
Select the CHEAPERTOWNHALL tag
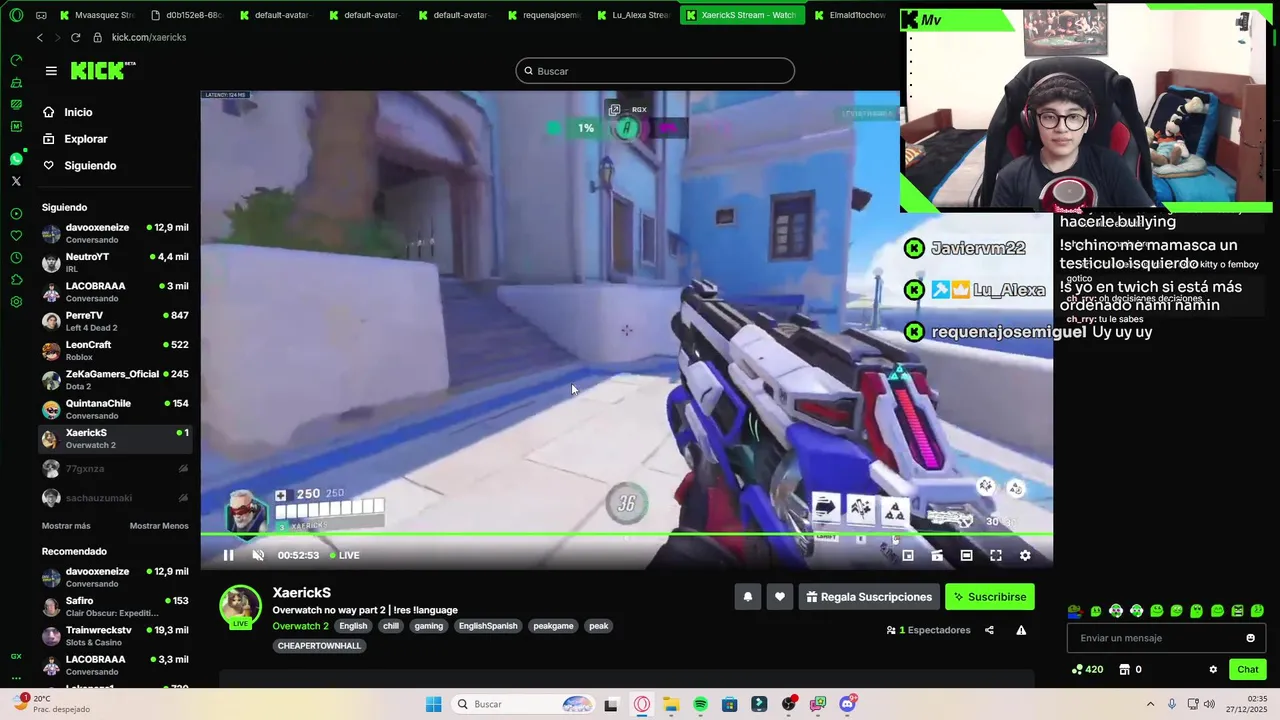point(319,646)
